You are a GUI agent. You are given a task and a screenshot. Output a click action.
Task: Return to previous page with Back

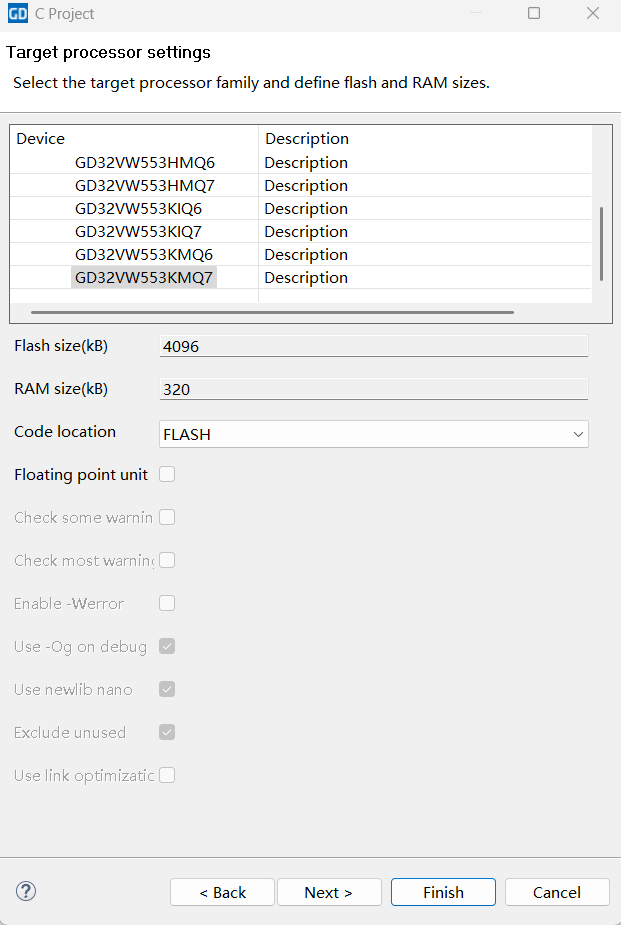click(222, 892)
